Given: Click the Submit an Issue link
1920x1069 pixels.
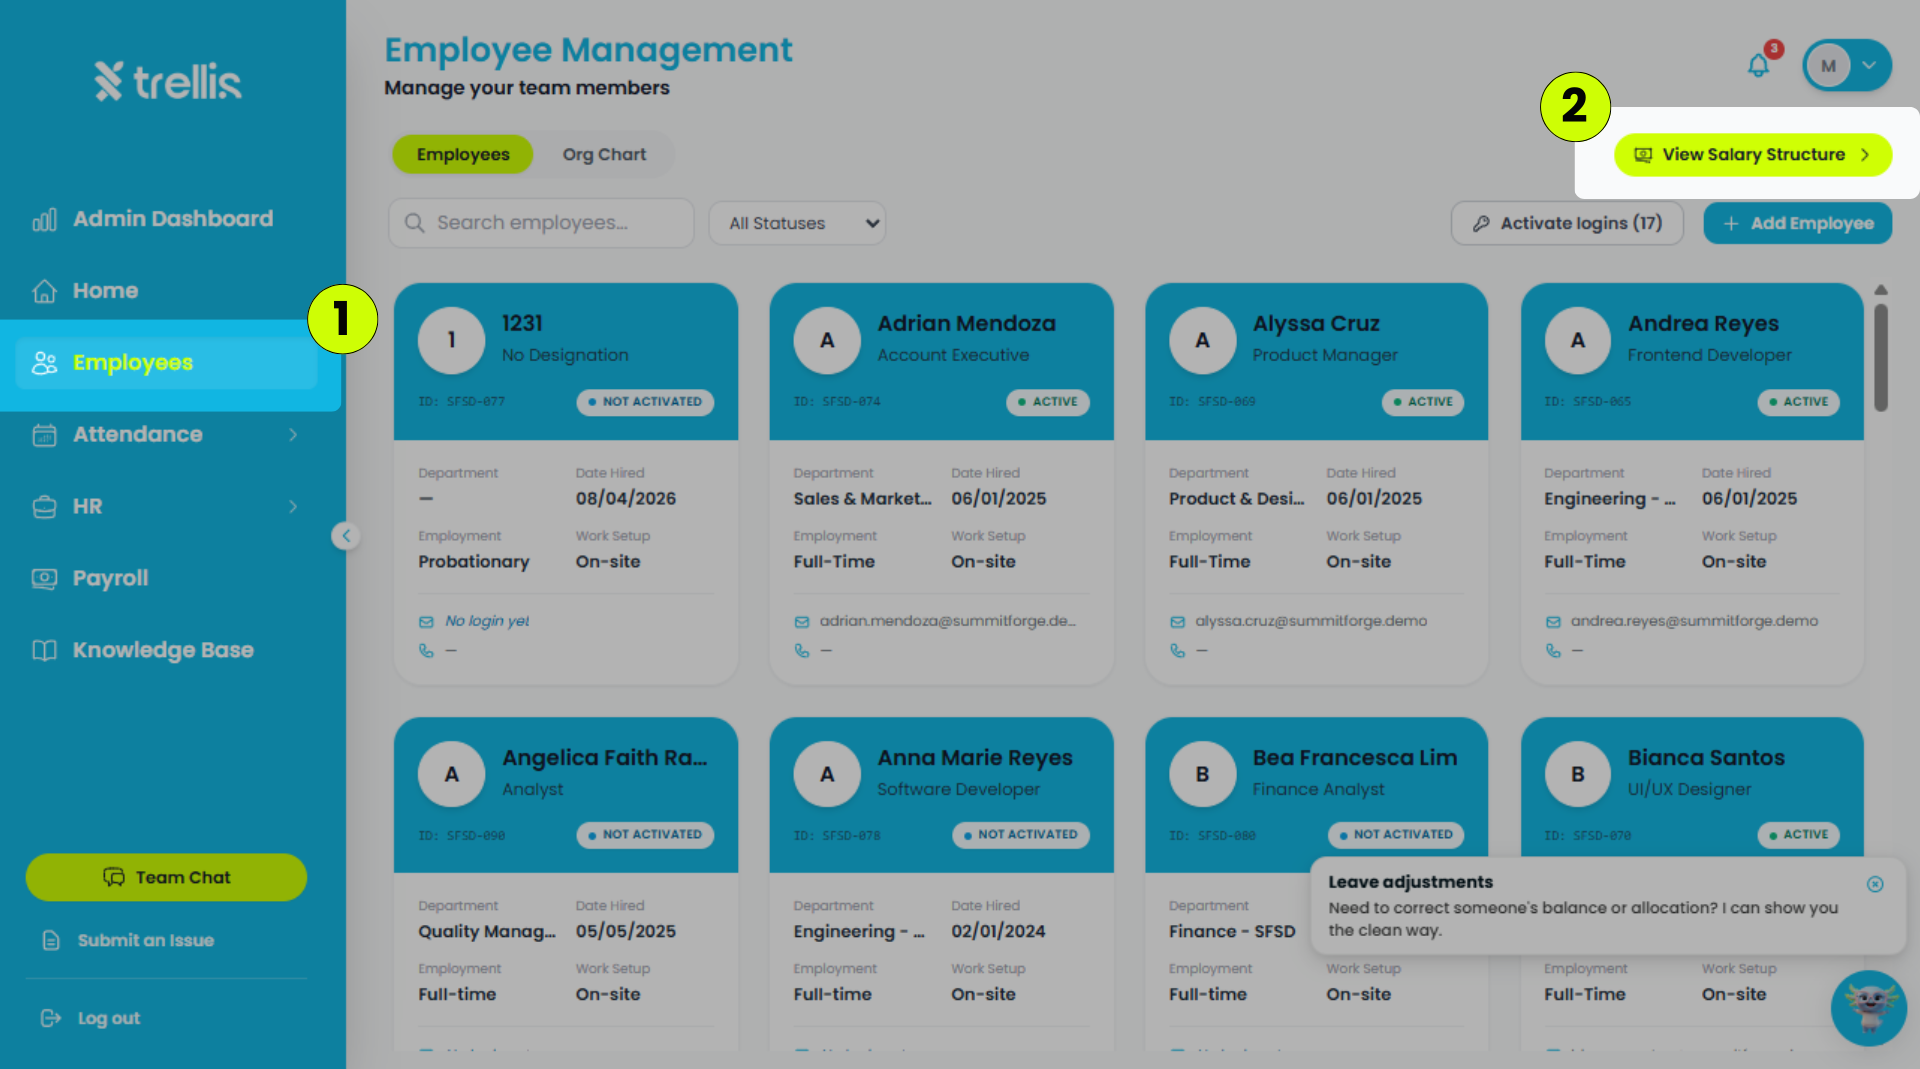Looking at the screenshot, I should tap(145, 940).
